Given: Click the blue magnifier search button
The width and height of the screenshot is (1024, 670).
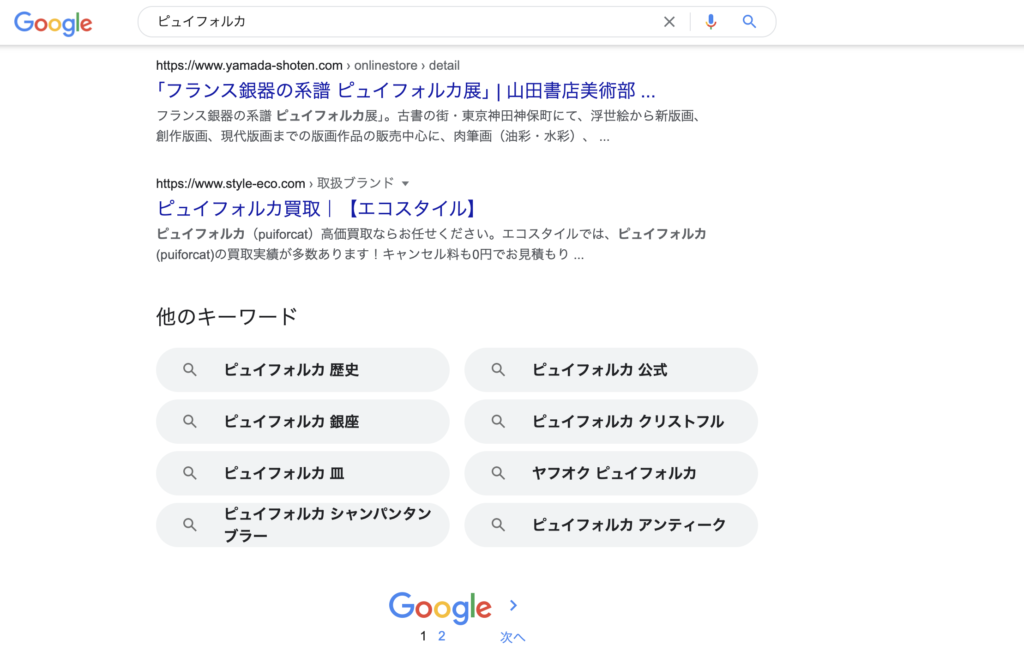Looking at the screenshot, I should 749,22.
